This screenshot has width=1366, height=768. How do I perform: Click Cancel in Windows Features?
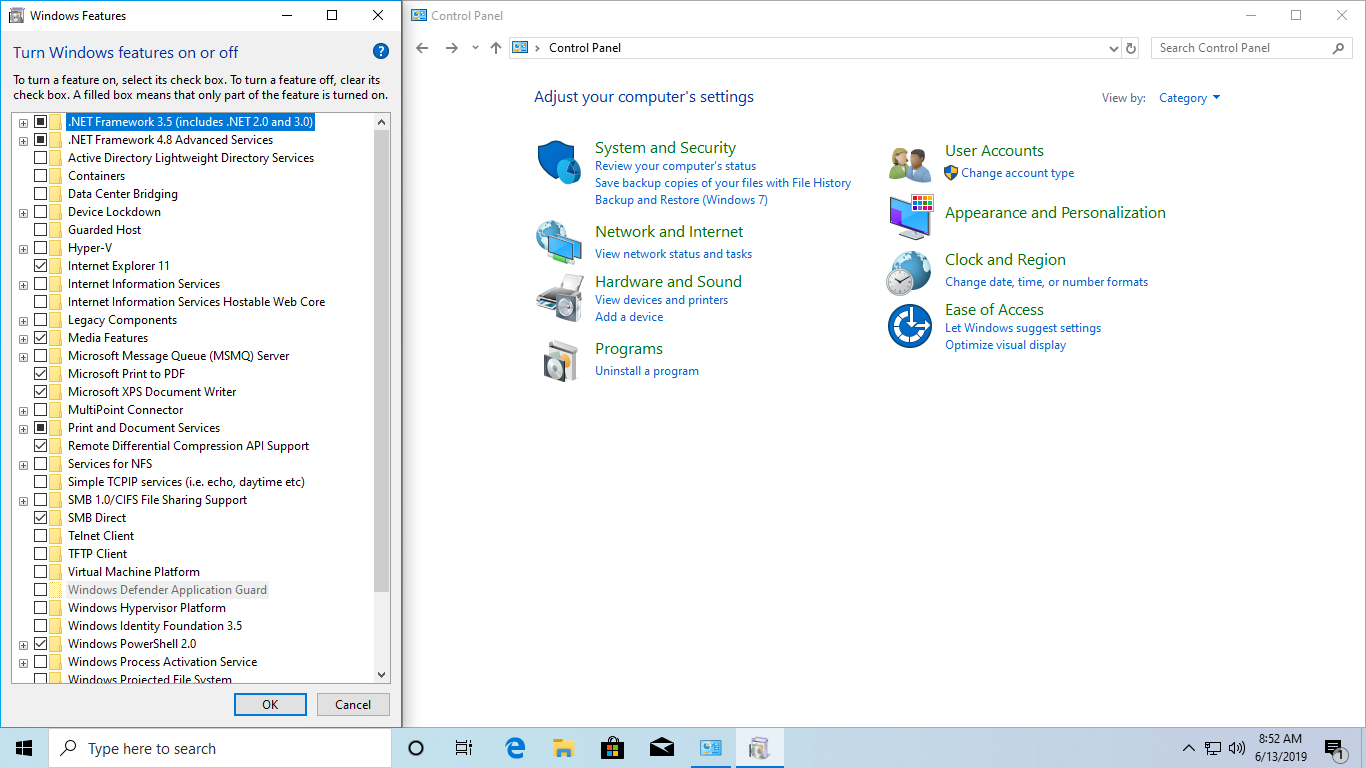pos(353,704)
